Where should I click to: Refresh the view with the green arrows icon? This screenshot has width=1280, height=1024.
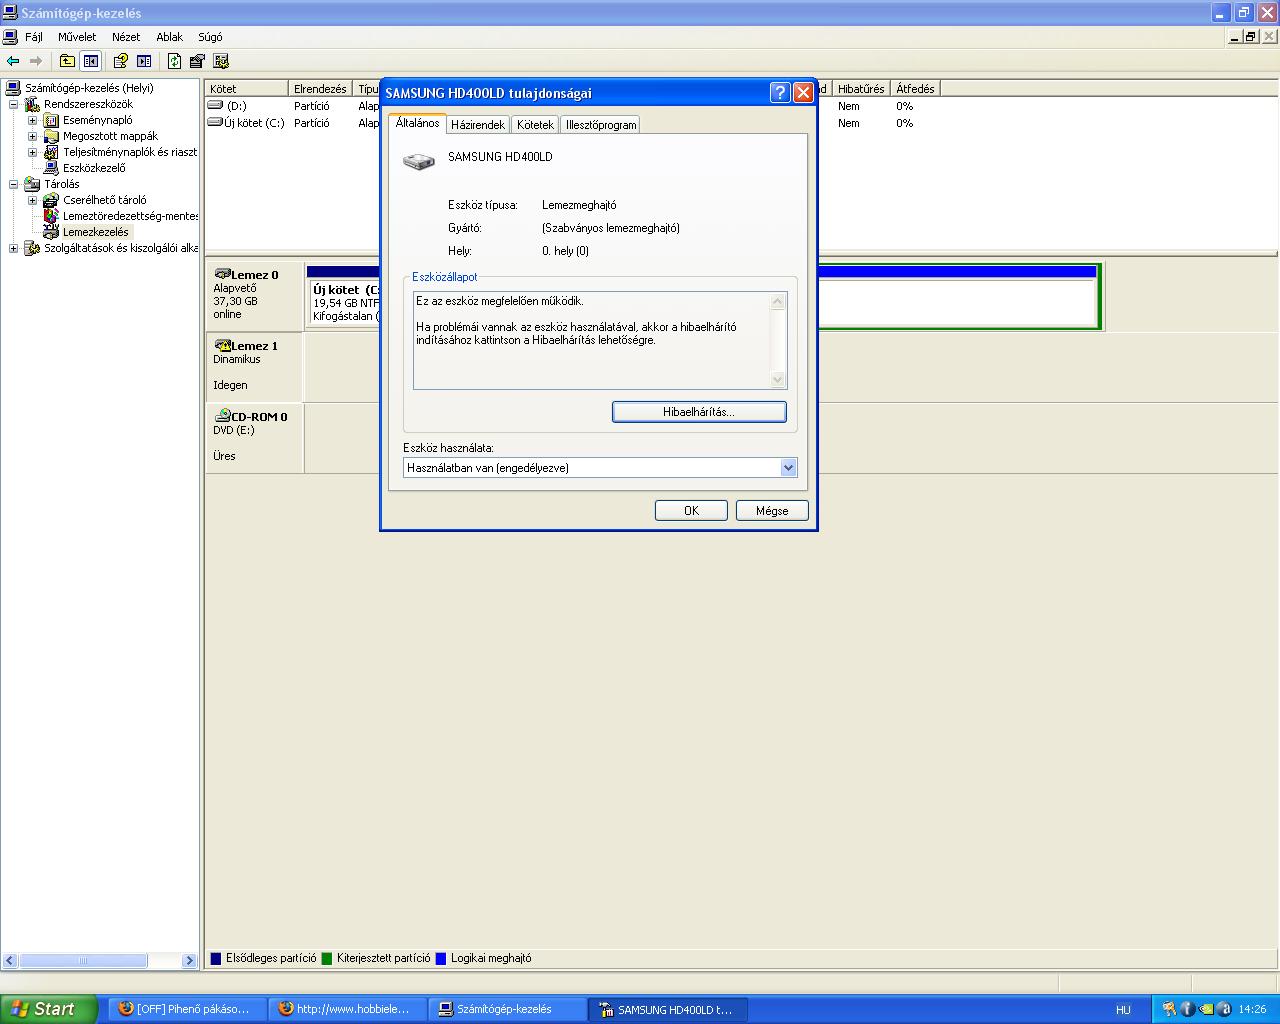[174, 61]
